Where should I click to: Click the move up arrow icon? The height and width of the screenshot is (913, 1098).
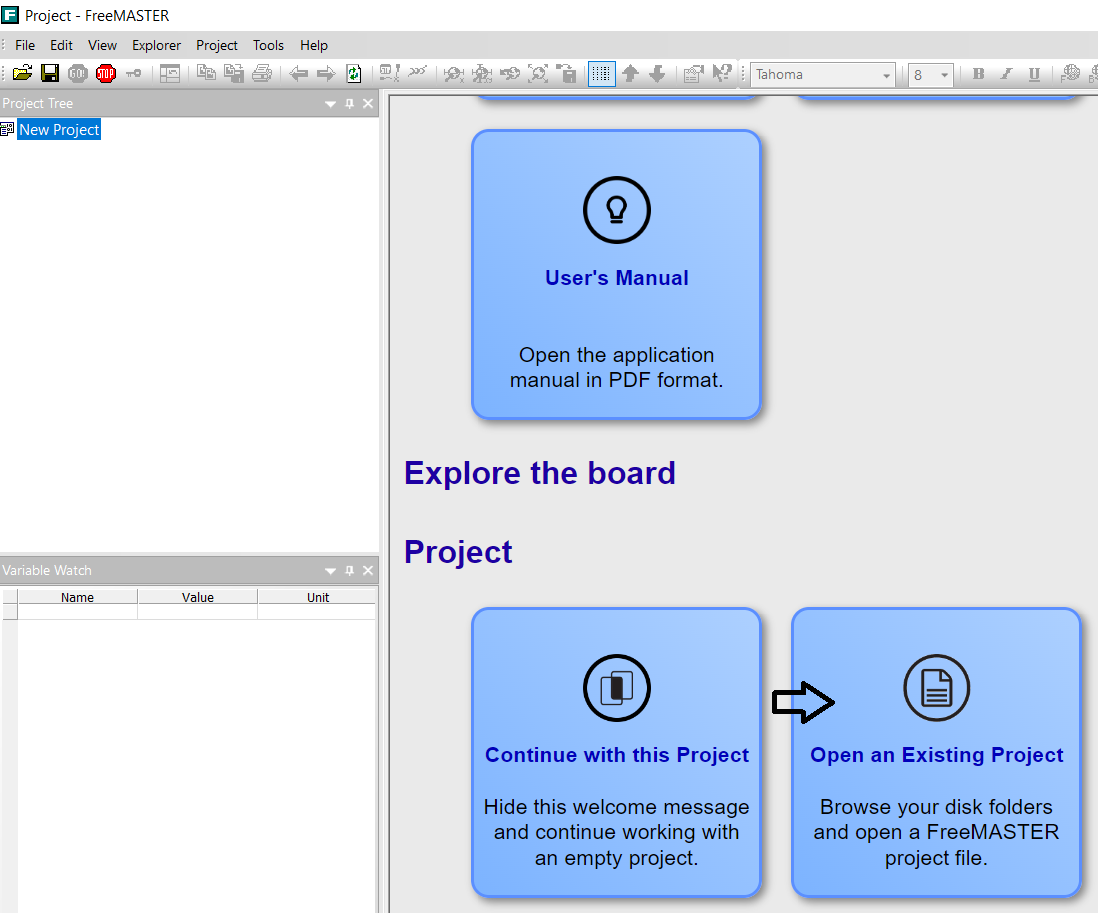(x=630, y=74)
